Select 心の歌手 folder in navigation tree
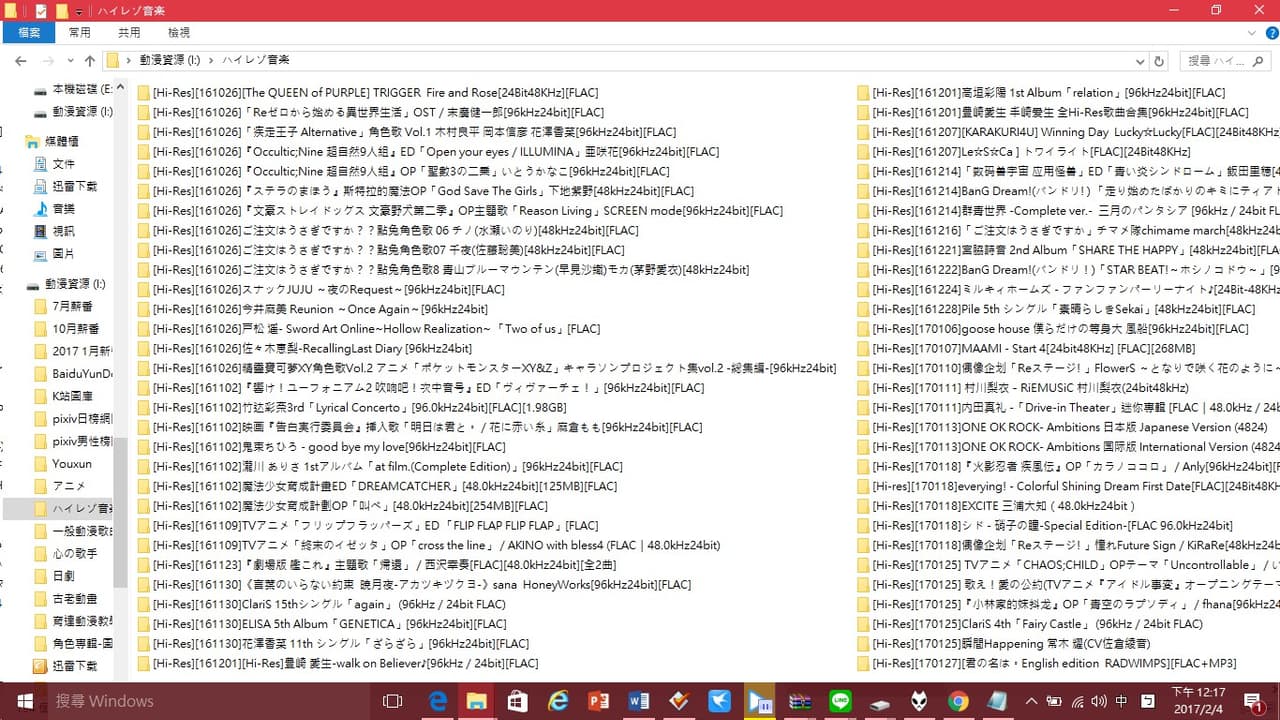 (x=73, y=554)
